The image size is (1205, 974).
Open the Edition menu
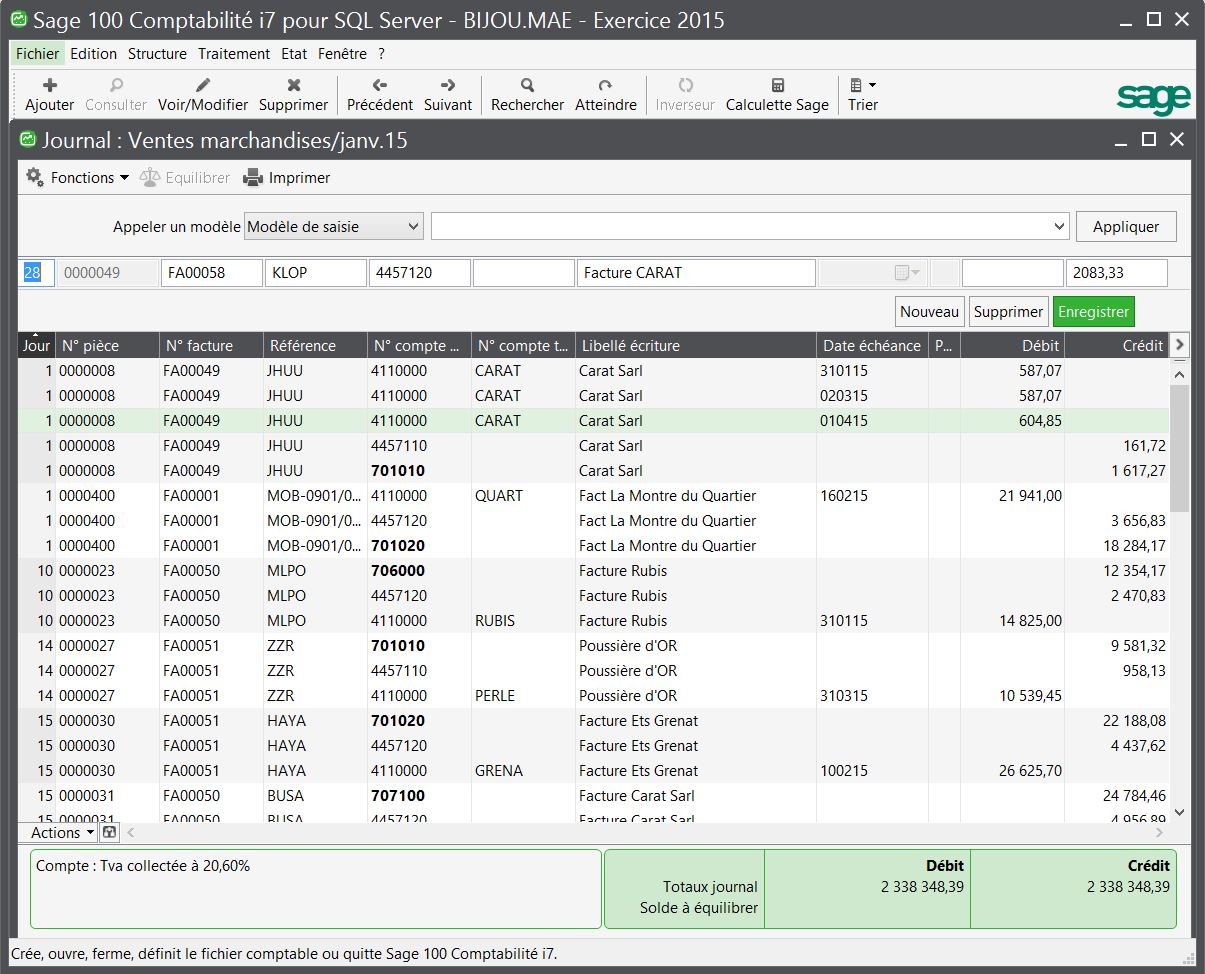click(x=94, y=54)
